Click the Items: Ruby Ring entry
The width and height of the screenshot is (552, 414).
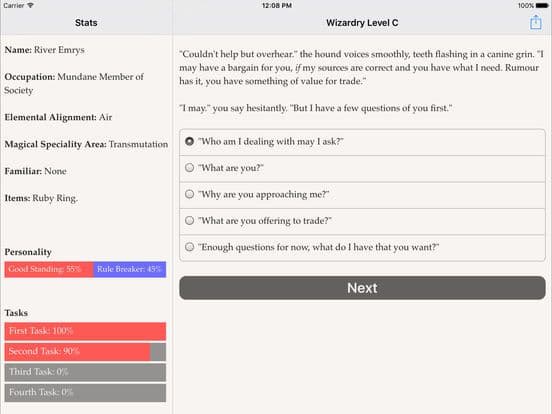pyautogui.click(x=41, y=198)
